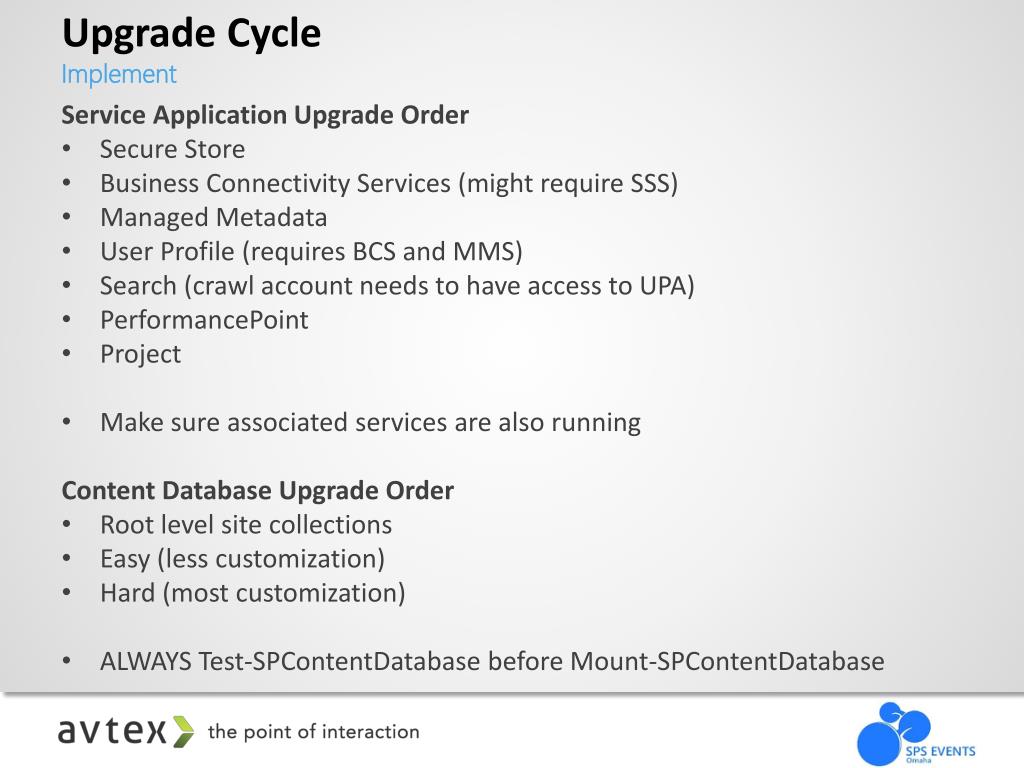Click the SPS Events Omaha logo
The height and width of the screenshot is (768, 1024).
(x=916, y=733)
